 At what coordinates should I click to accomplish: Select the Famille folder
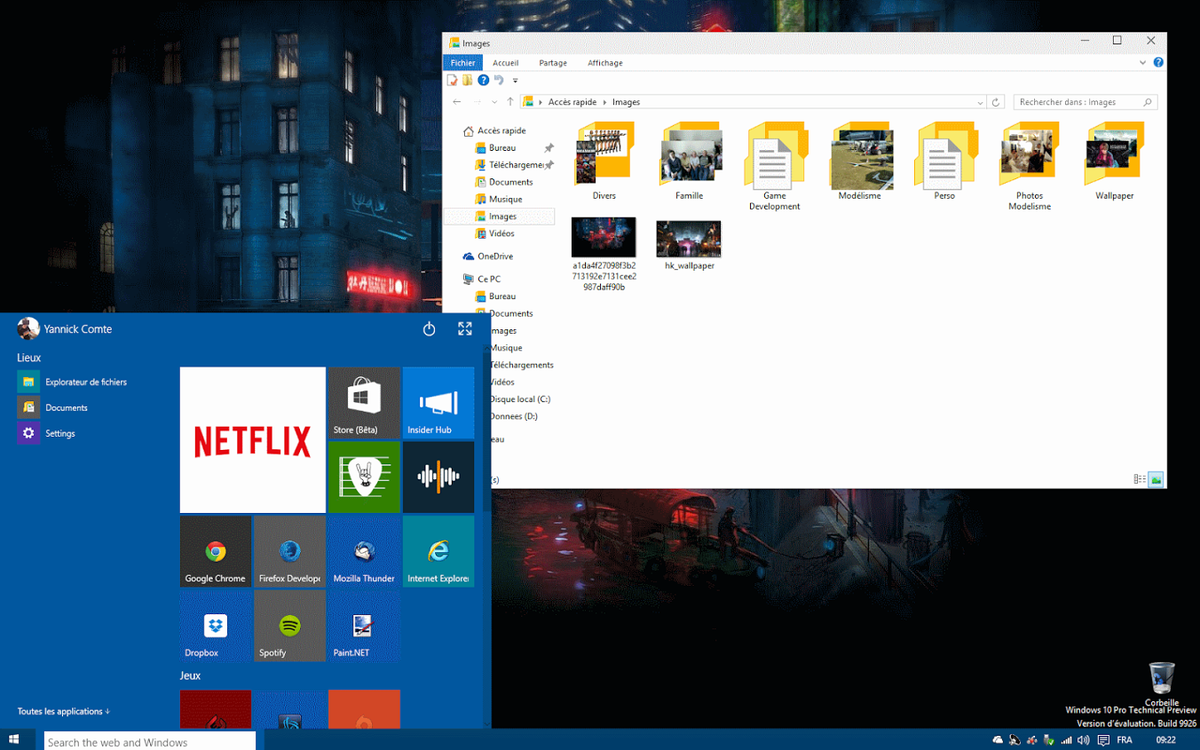tap(689, 163)
